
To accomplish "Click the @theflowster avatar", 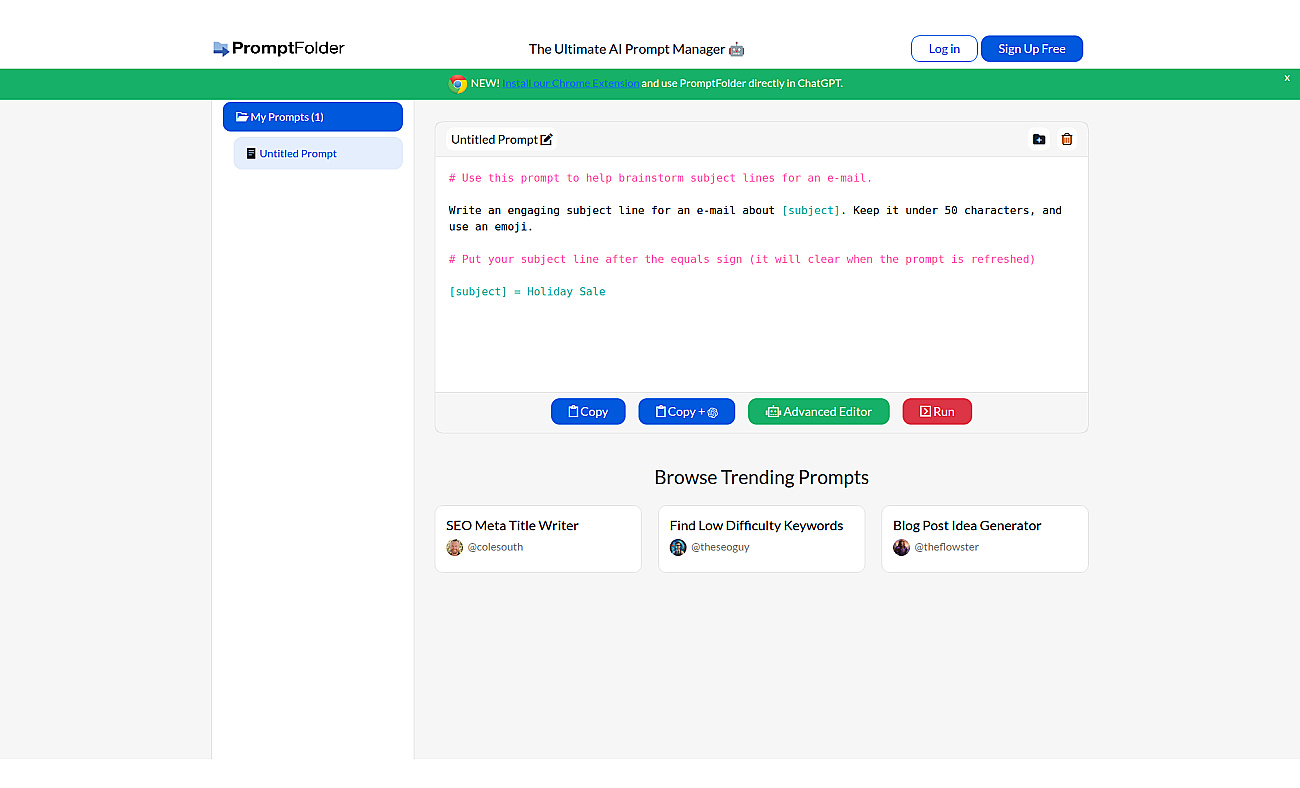I will 902,547.
